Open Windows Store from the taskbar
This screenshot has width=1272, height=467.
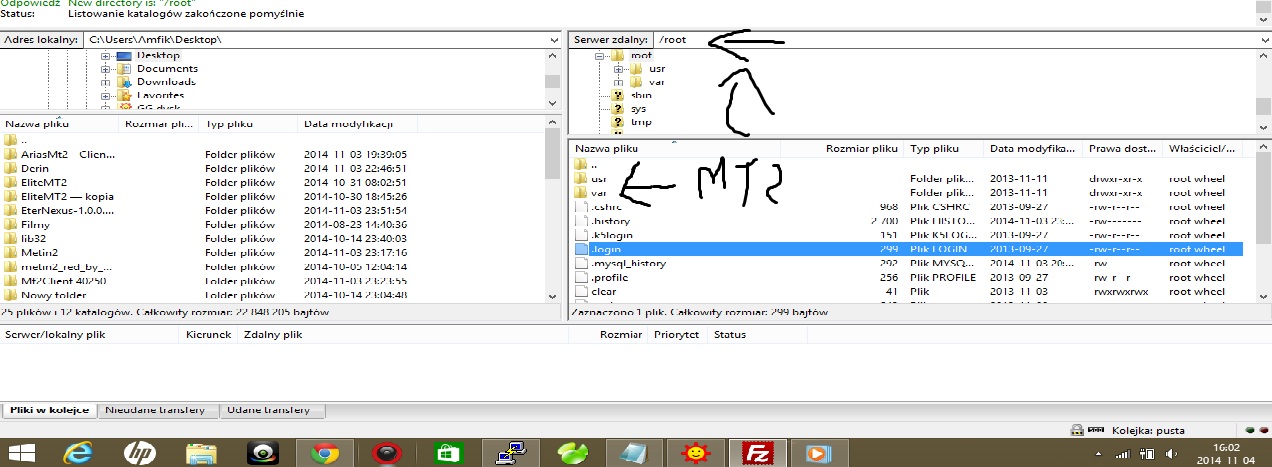coord(449,452)
